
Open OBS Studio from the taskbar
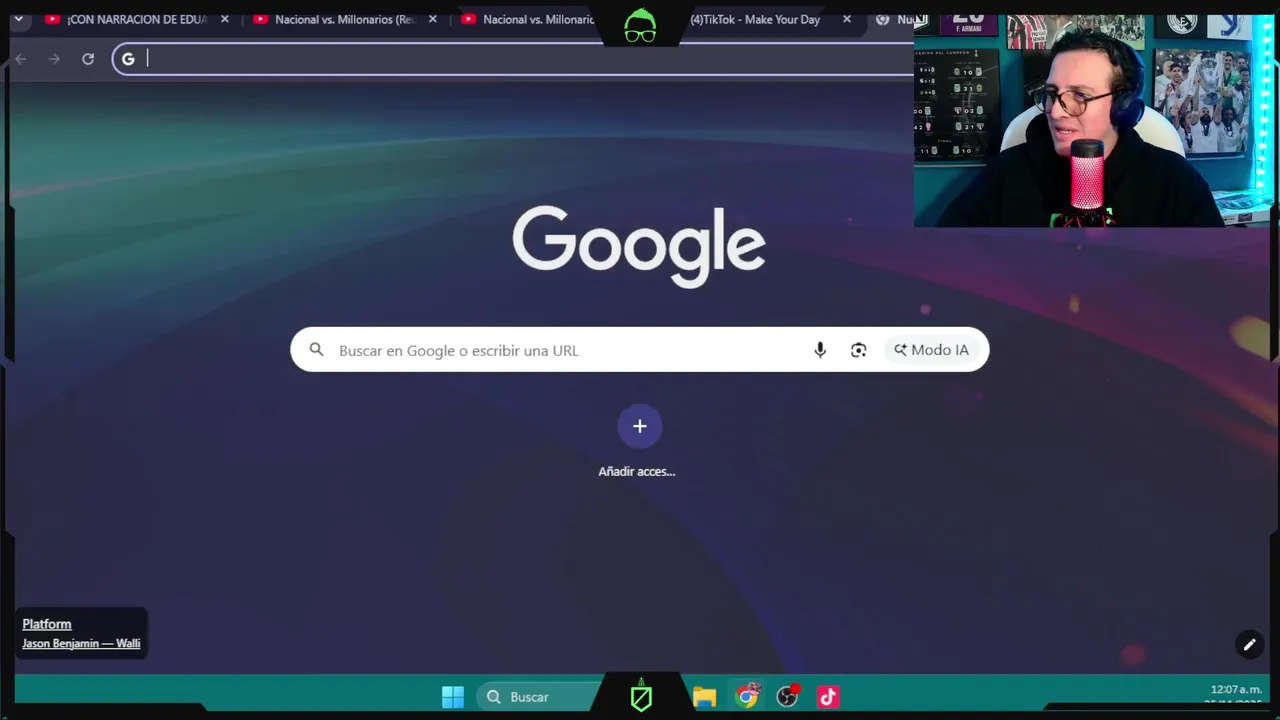[788, 697]
